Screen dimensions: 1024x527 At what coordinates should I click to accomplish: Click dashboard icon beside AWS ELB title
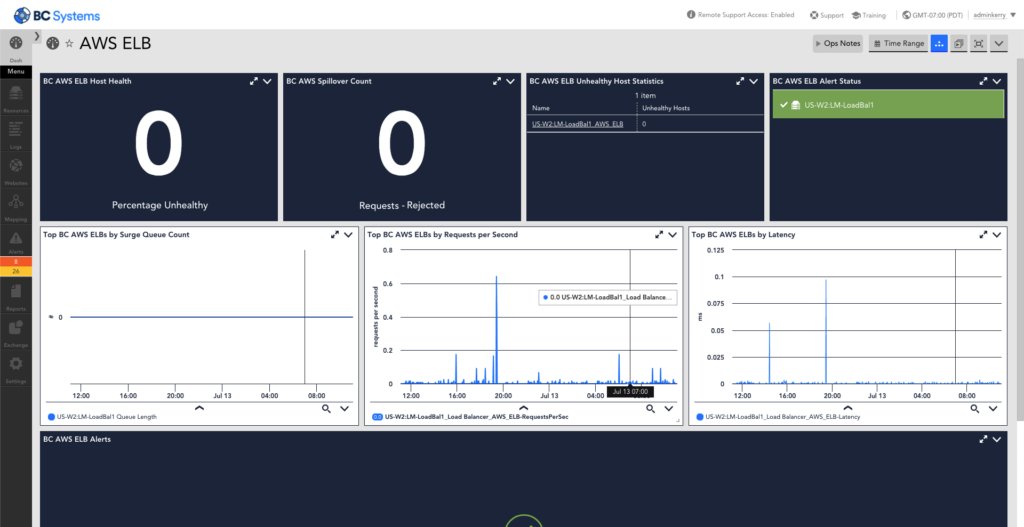53,43
